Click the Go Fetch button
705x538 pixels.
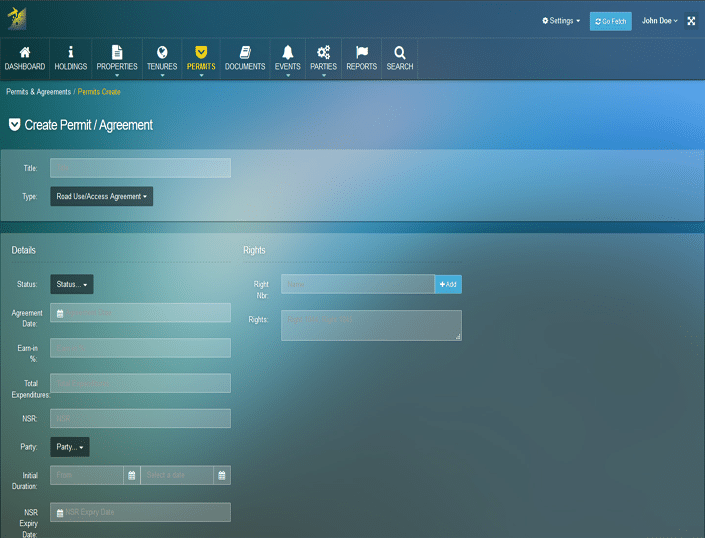point(610,21)
